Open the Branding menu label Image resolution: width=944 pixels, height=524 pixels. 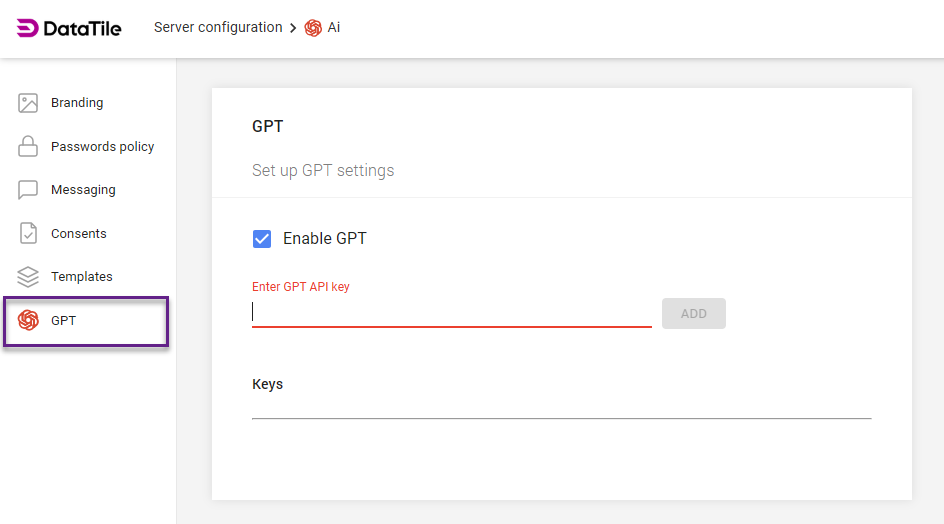point(77,103)
